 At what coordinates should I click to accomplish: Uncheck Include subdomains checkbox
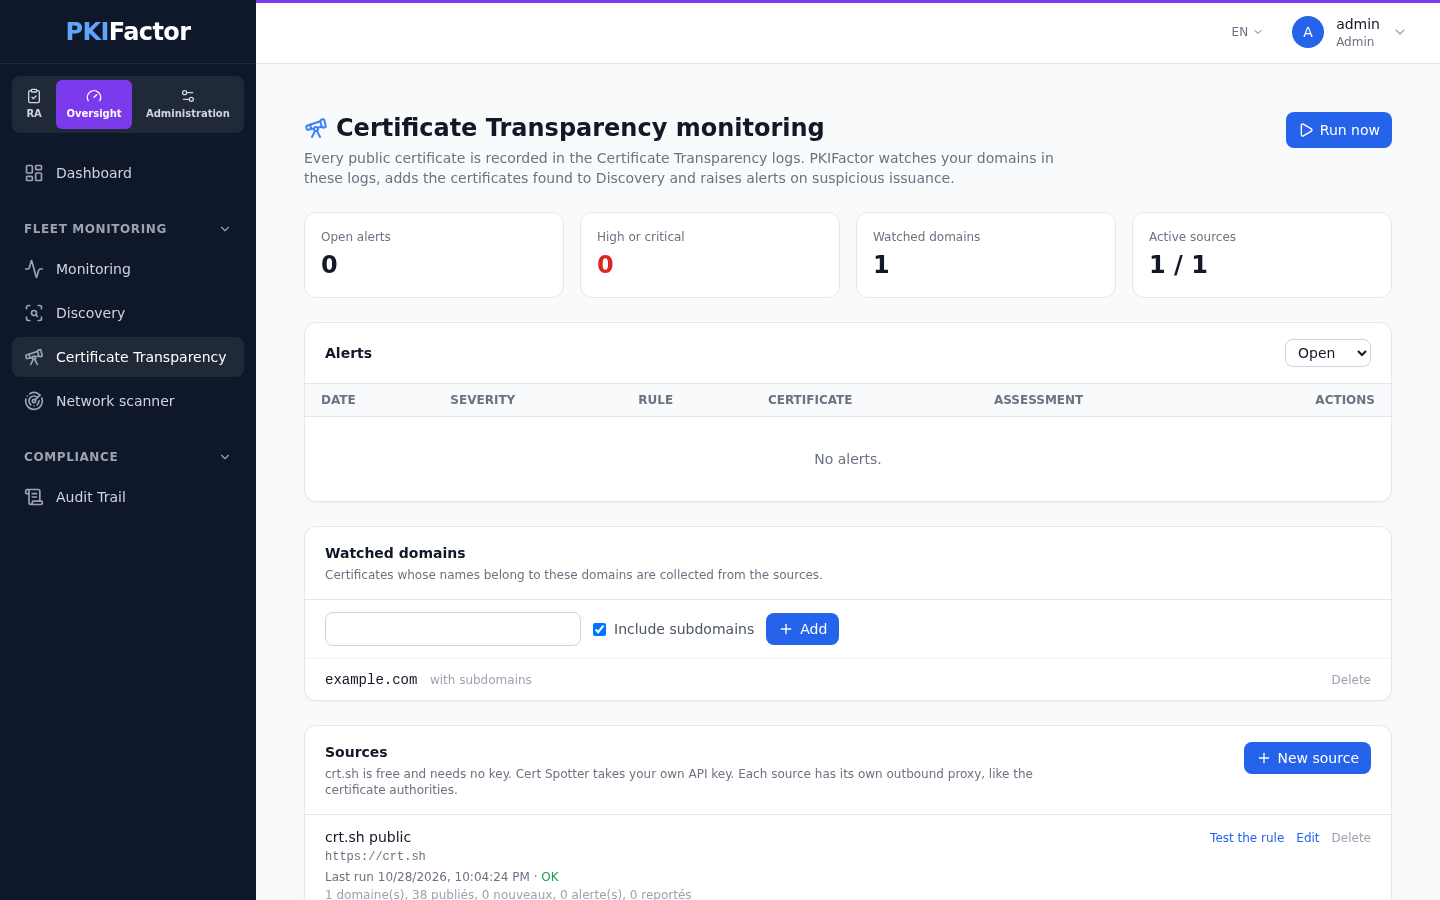click(x=600, y=629)
